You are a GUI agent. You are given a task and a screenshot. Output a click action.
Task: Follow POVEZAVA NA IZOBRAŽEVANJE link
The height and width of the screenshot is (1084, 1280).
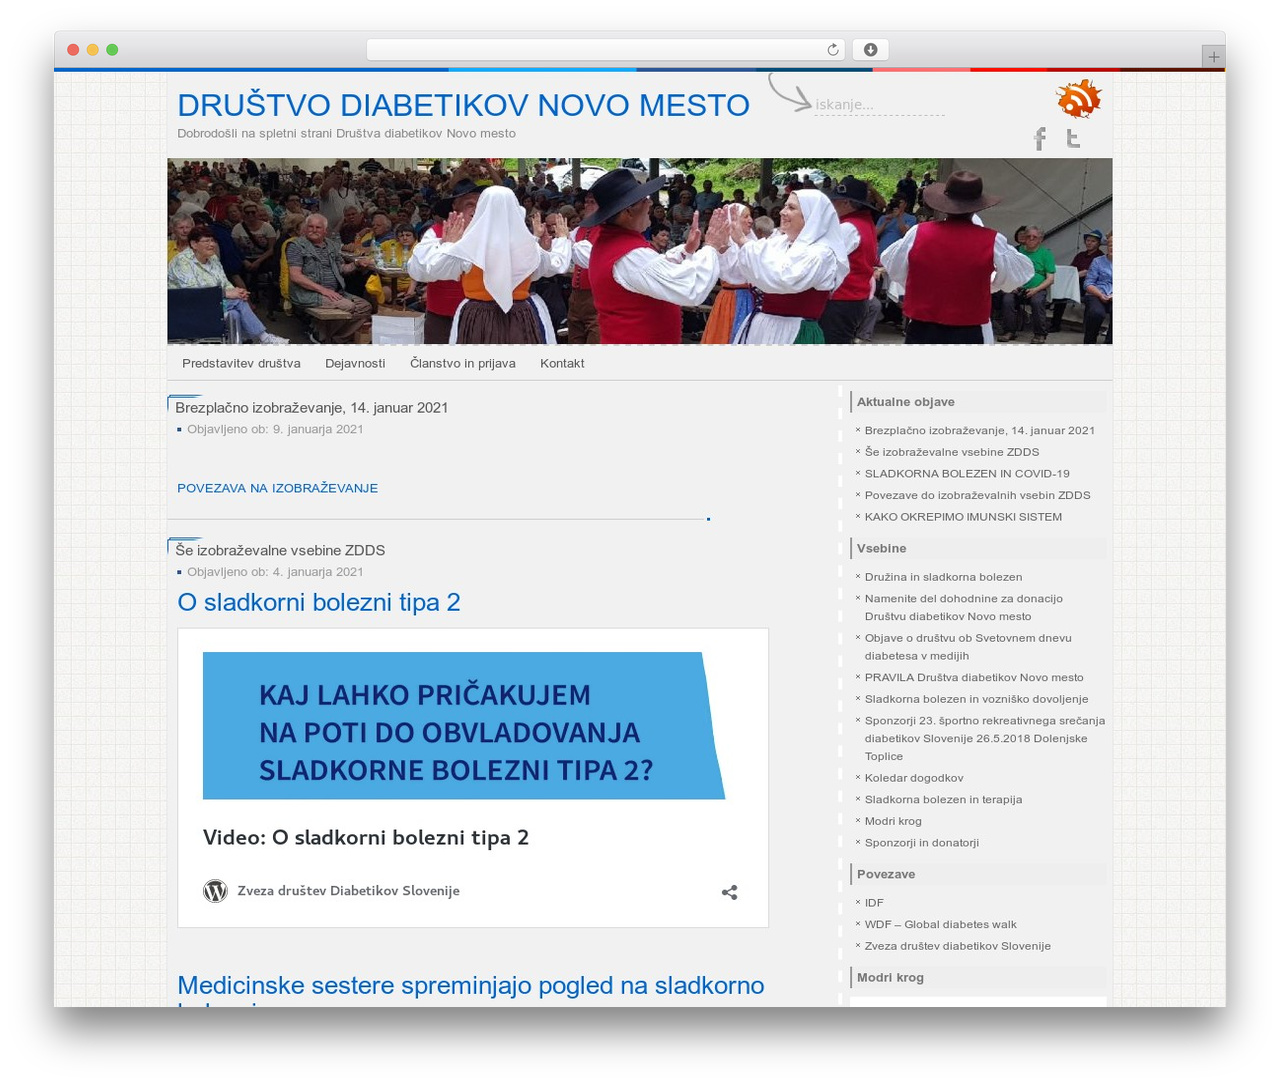click(277, 488)
